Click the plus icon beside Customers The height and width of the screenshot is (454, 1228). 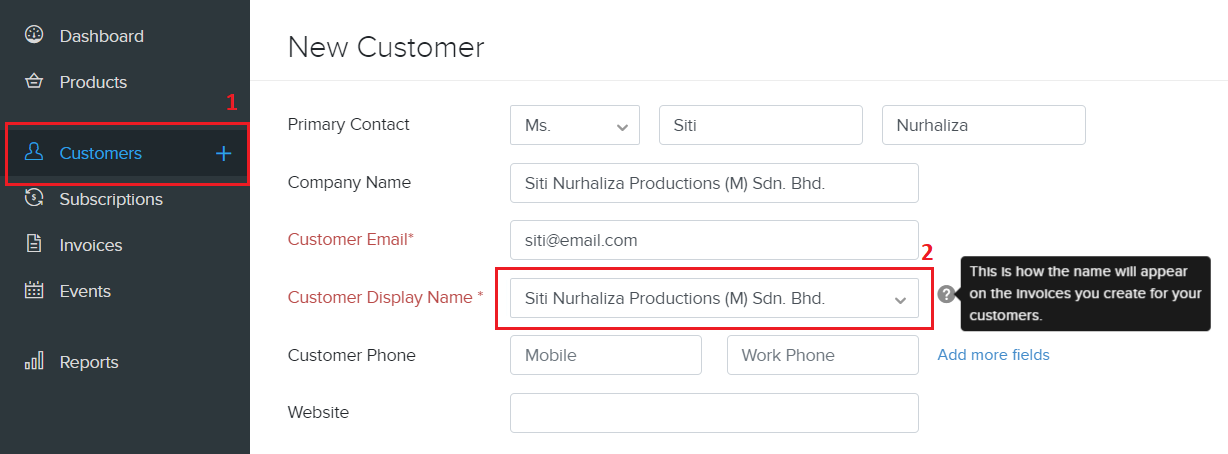(x=223, y=153)
